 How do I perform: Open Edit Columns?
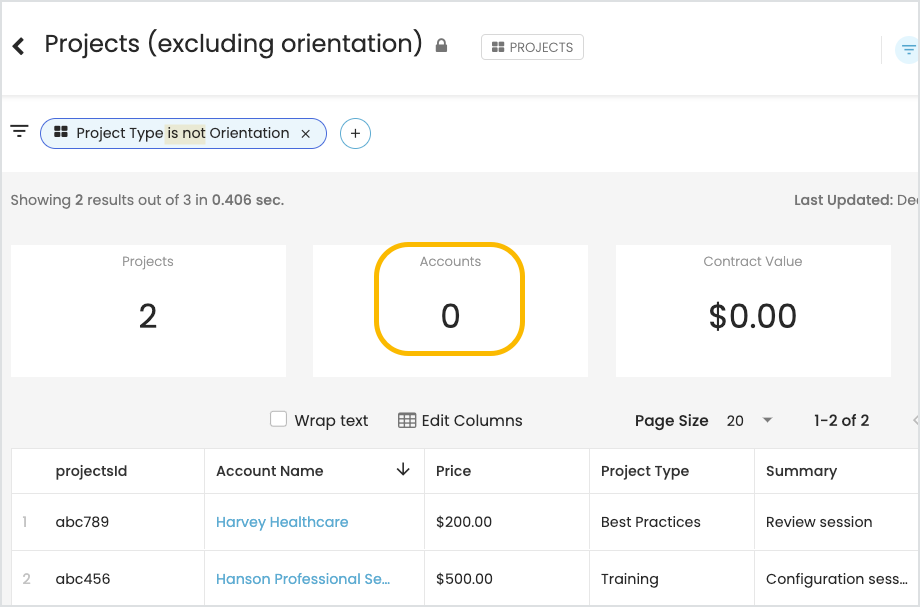460,421
